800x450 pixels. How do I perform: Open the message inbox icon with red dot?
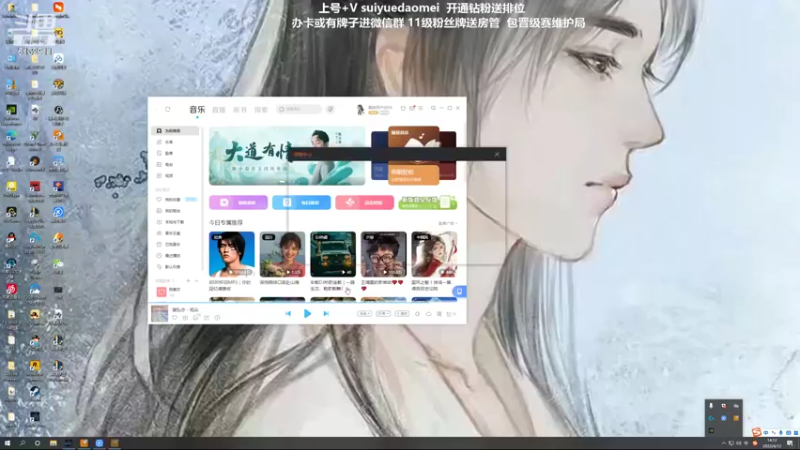(412, 108)
